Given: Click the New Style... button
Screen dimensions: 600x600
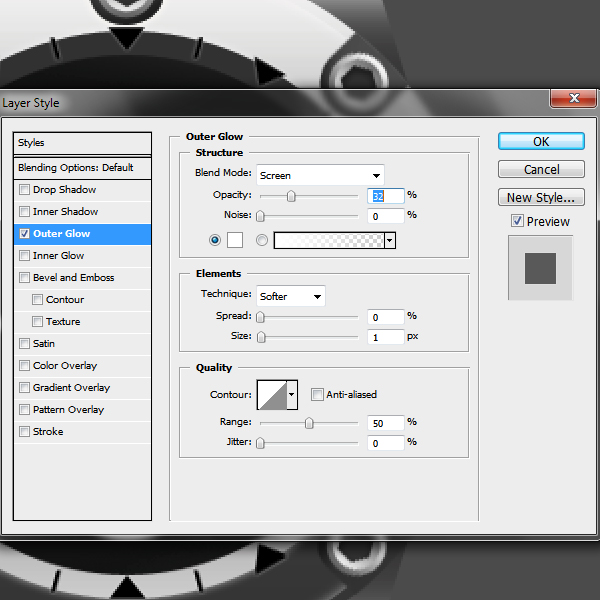Looking at the screenshot, I should (x=541, y=197).
